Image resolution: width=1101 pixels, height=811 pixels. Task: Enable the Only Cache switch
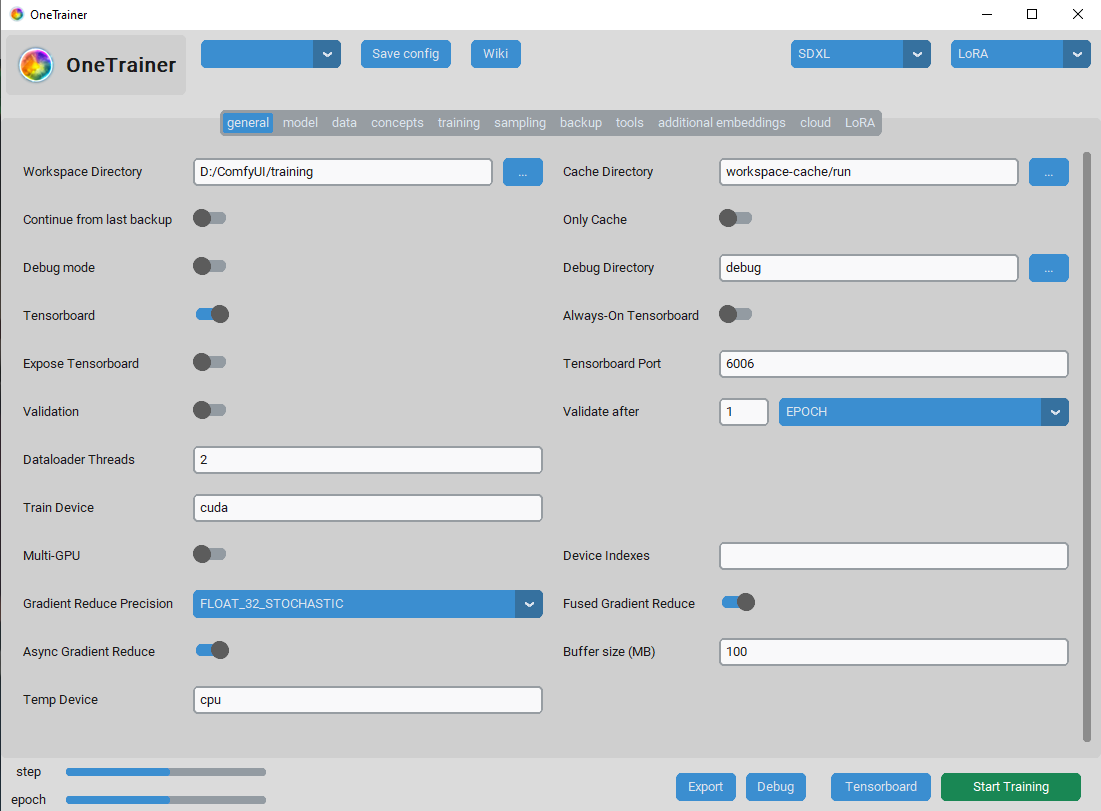pos(736,218)
